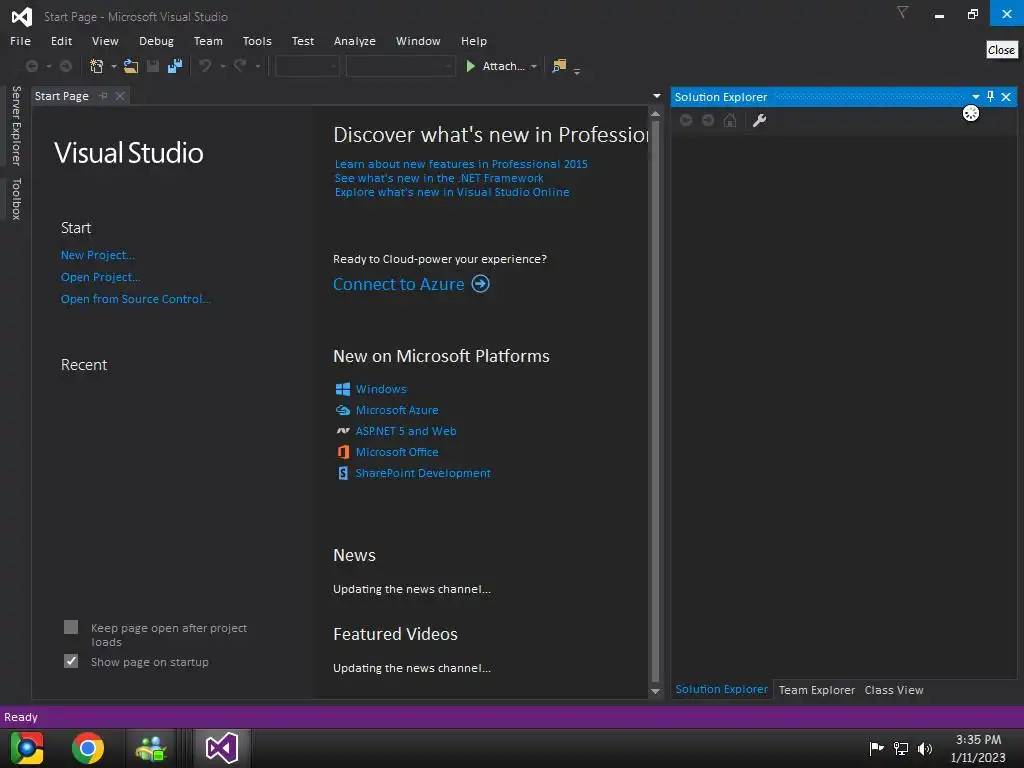Viewport: 1024px width, 768px height.
Task: Click the Save All toolbar icon
Action: click(x=175, y=66)
